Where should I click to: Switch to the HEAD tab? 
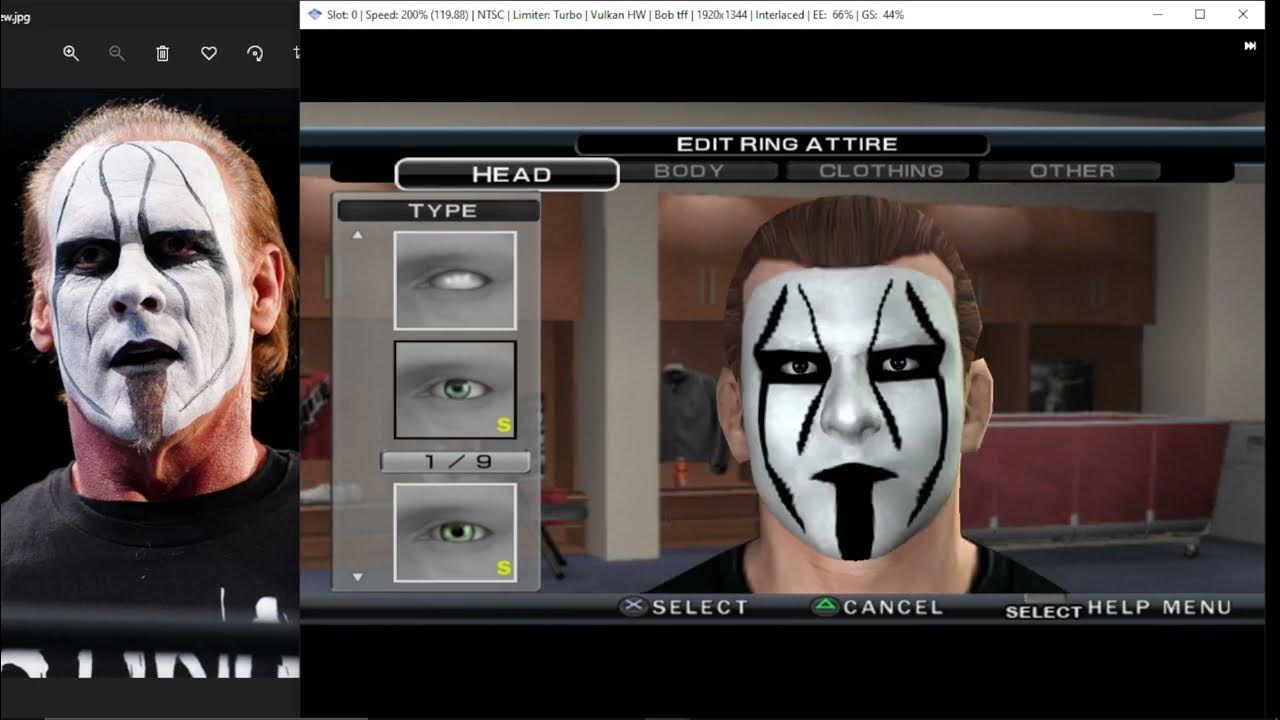(507, 174)
